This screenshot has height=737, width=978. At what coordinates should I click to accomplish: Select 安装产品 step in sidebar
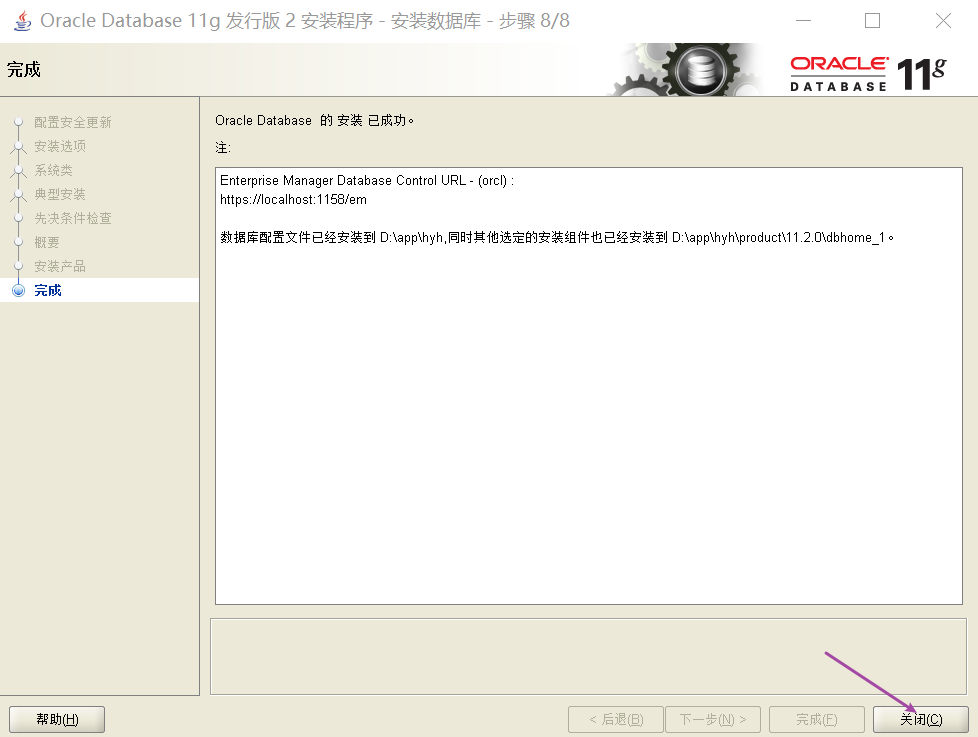click(x=60, y=266)
